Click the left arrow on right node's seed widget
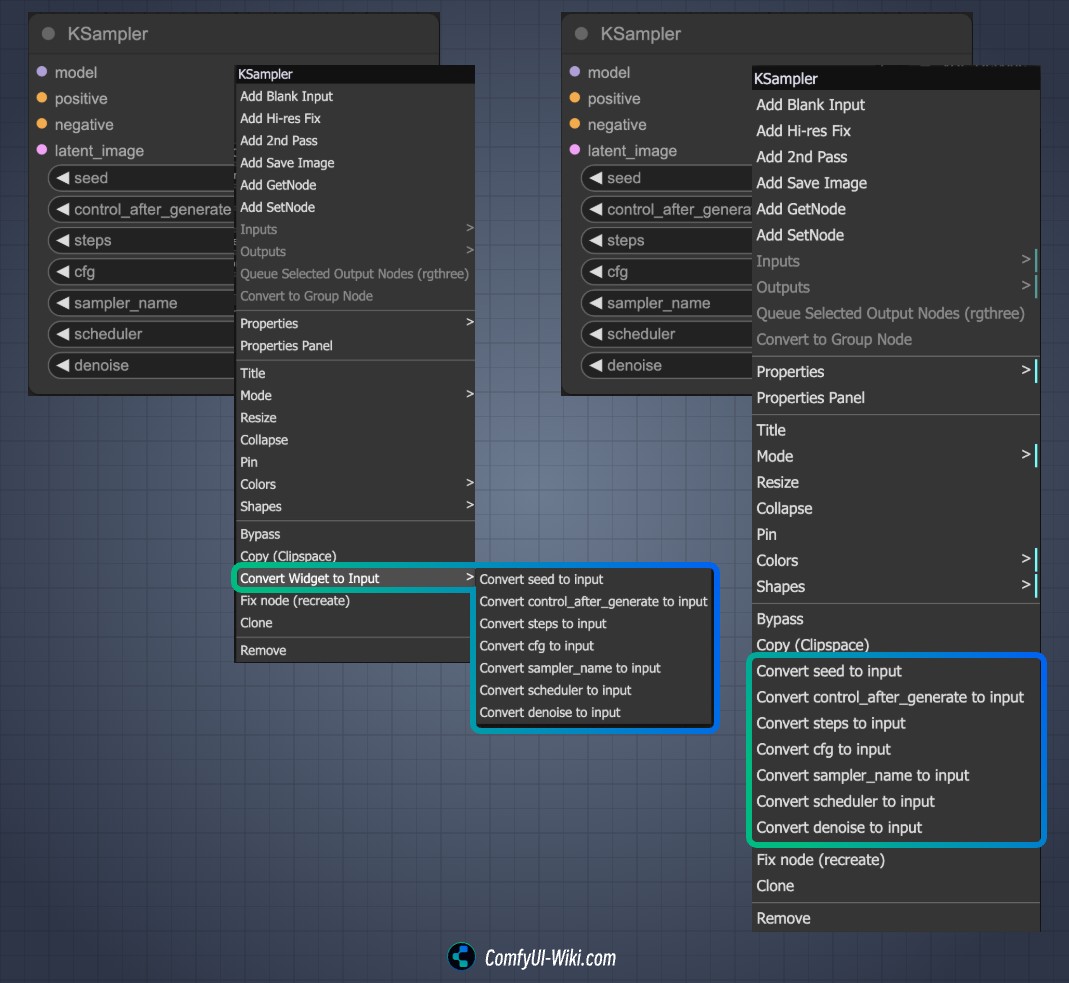1069x983 pixels. [596, 178]
